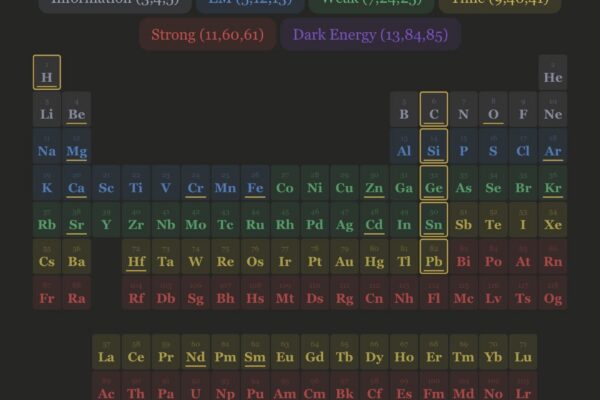Click the Hafnium (Hf) element cell
This screenshot has height=400, width=600.
tap(136, 258)
